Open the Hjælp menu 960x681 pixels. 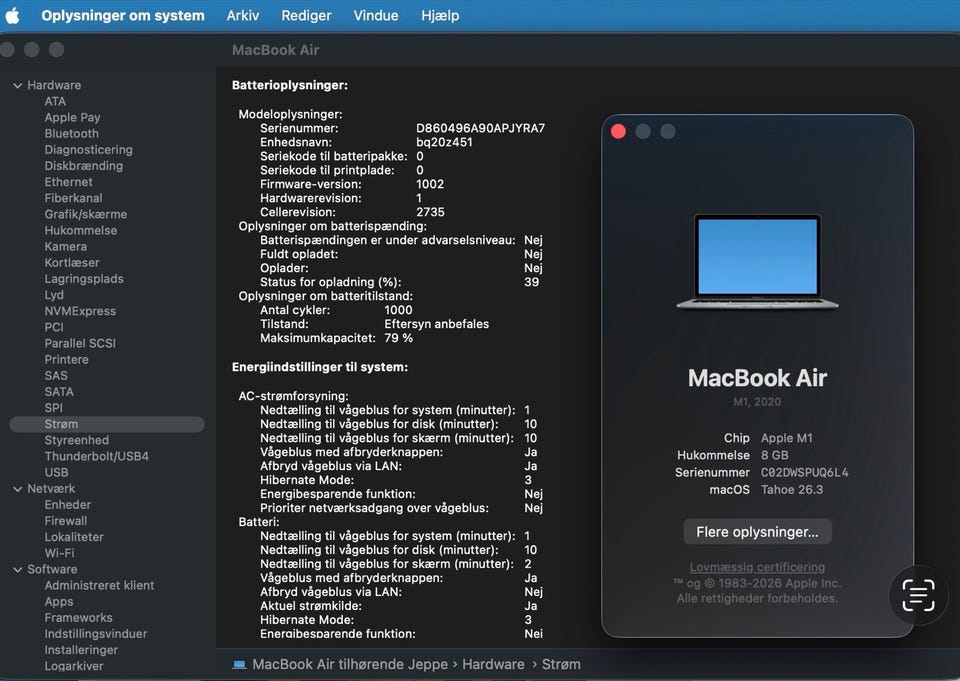tap(440, 15)
